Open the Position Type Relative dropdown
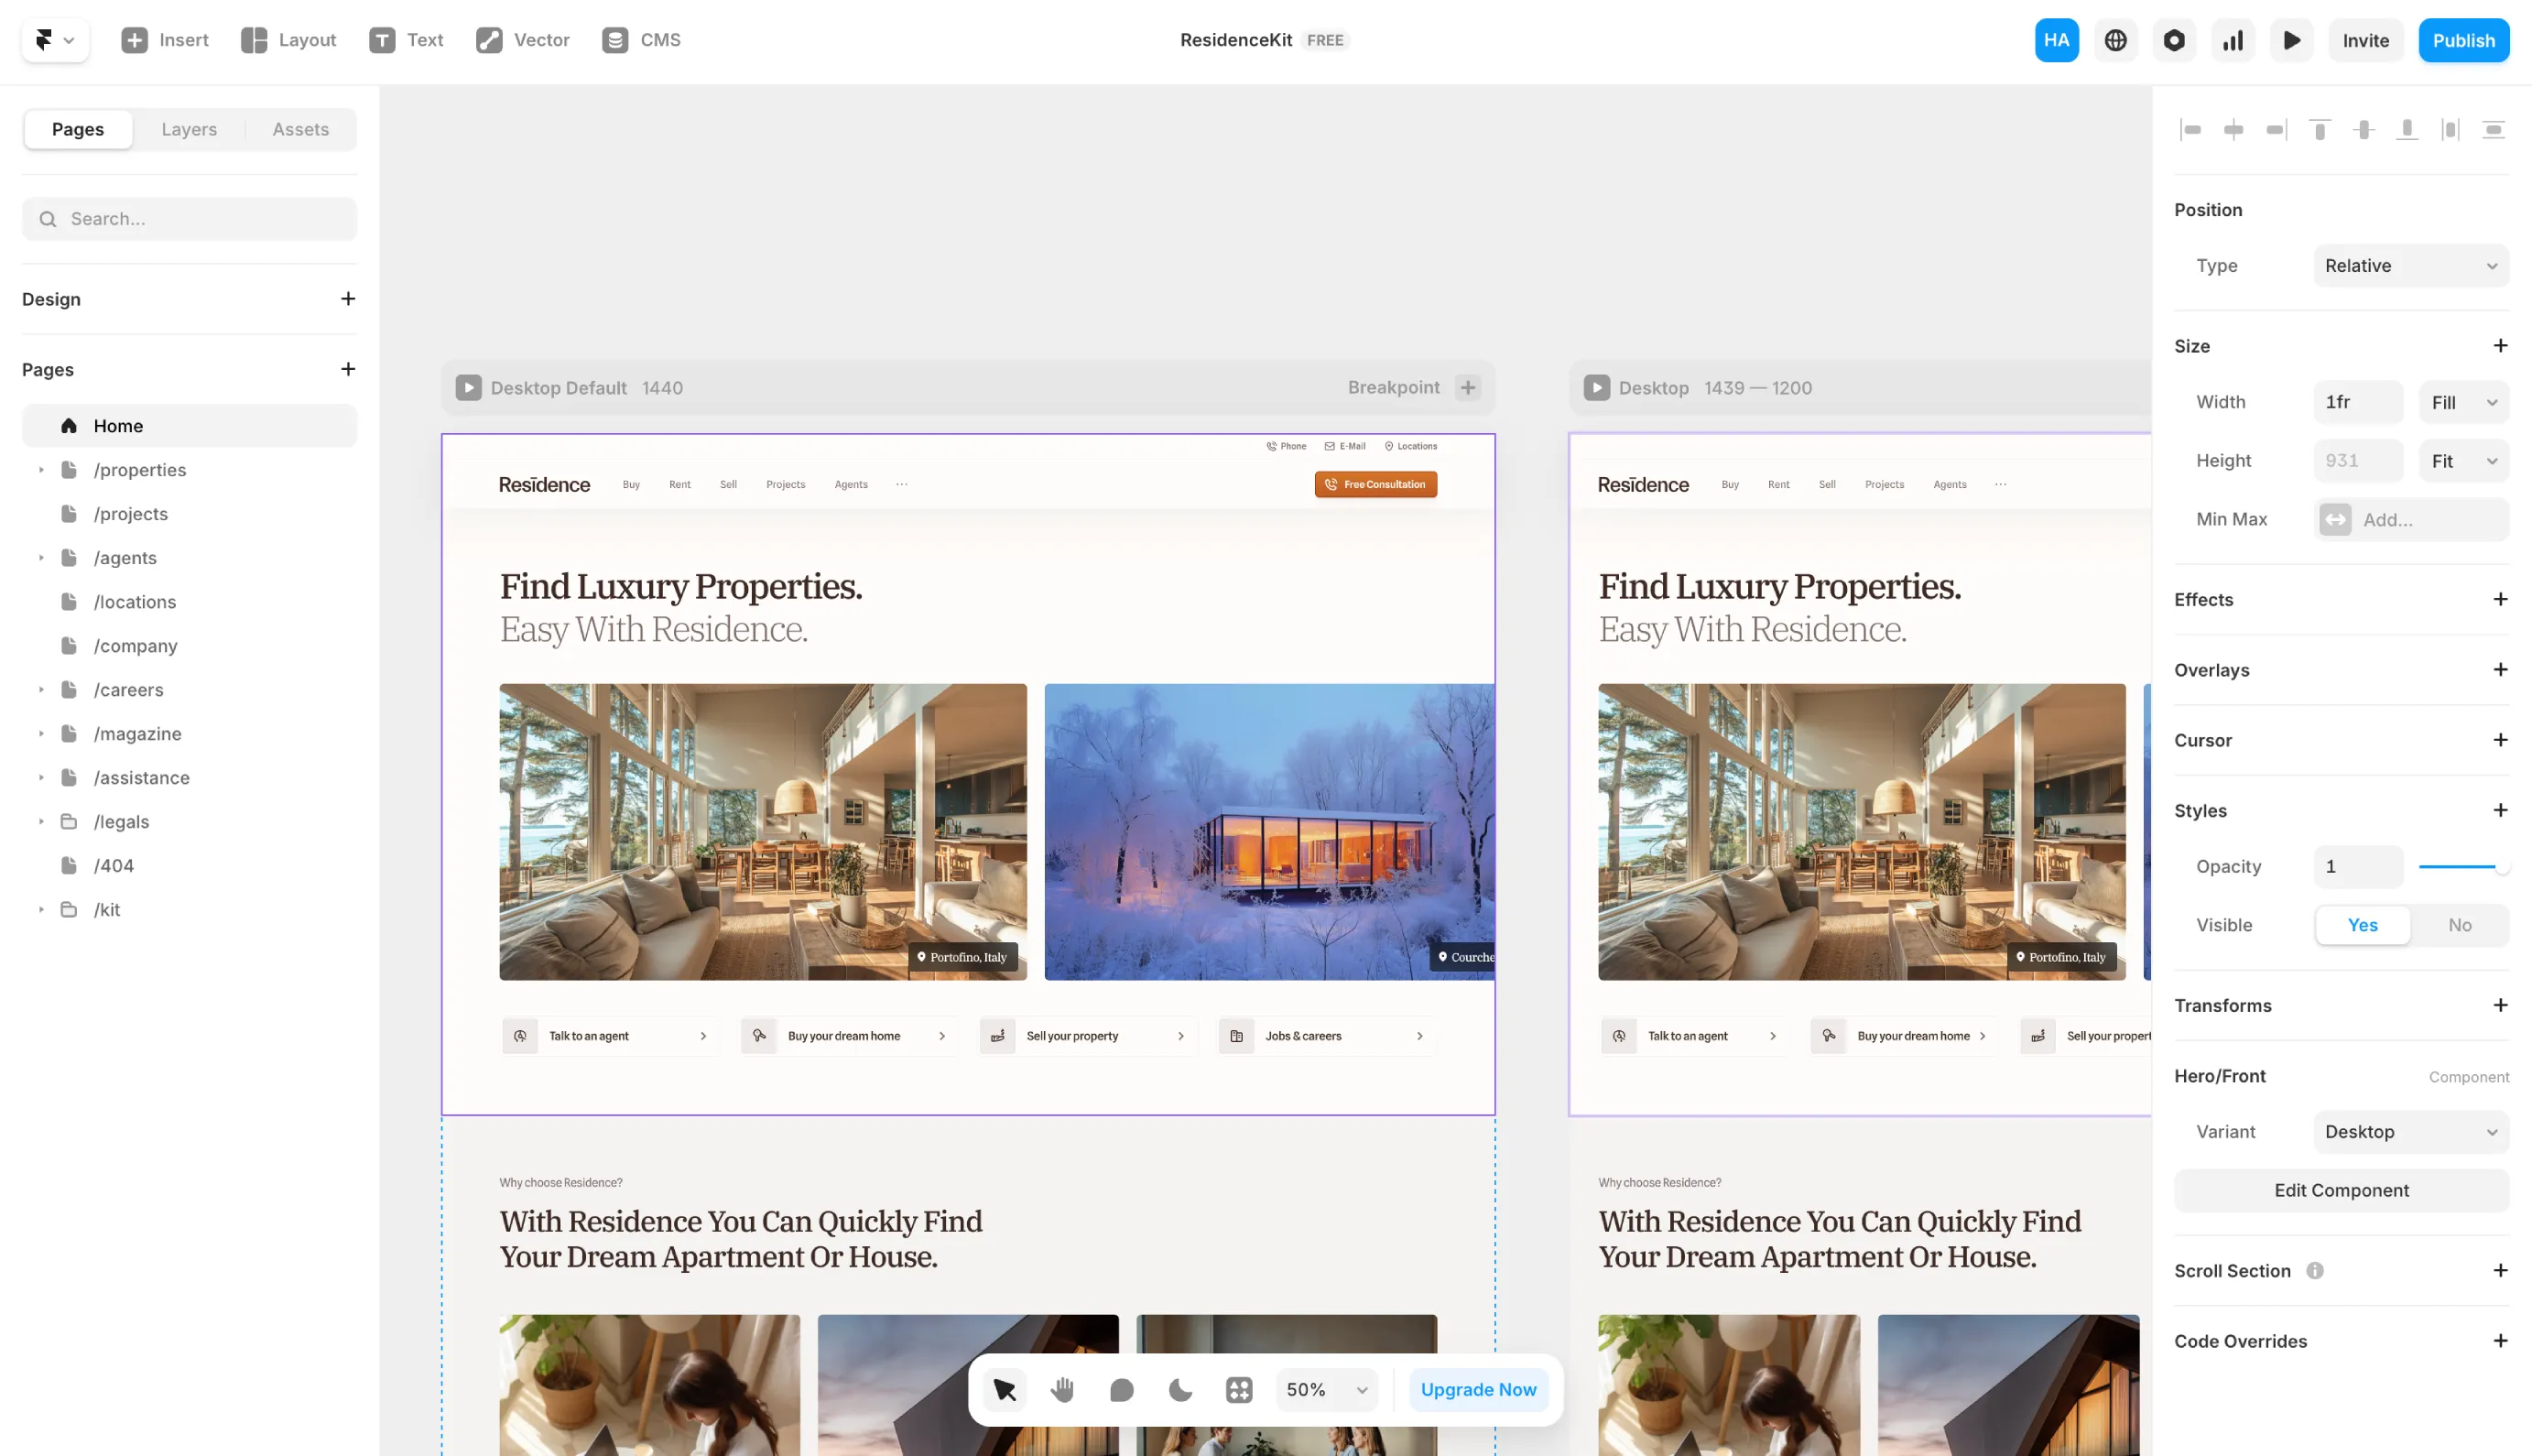This screenshot has width=2532, height=1456. pos(2410,265)
